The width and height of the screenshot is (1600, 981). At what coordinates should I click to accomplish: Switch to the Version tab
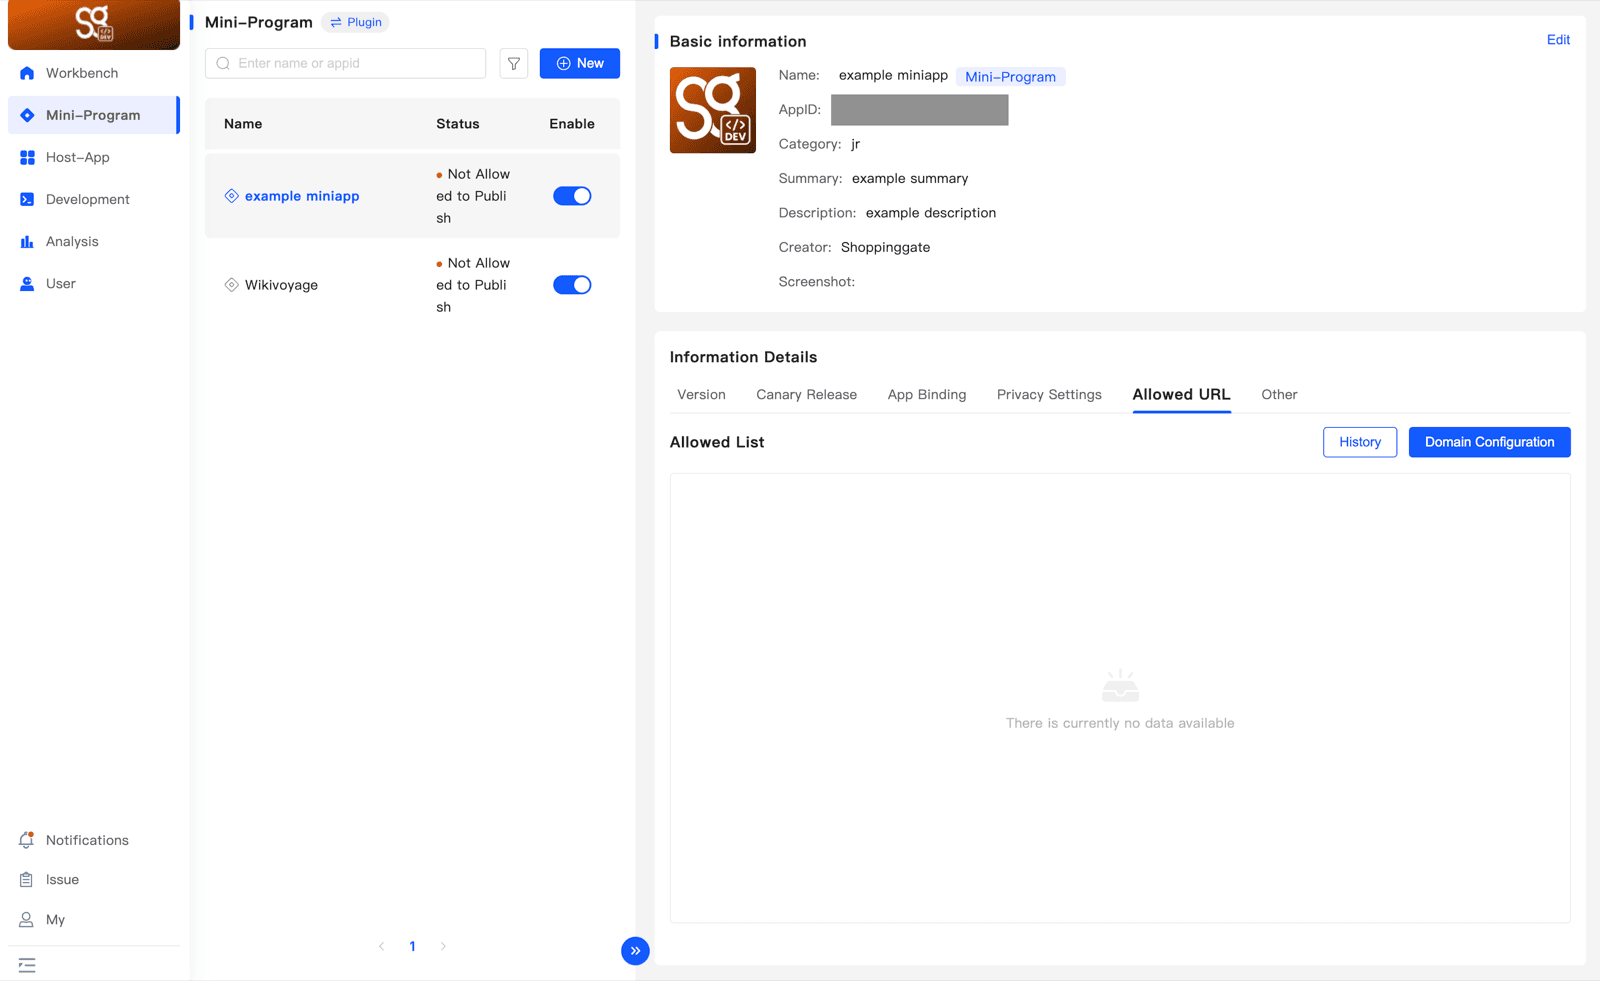[x=701, y=394]
